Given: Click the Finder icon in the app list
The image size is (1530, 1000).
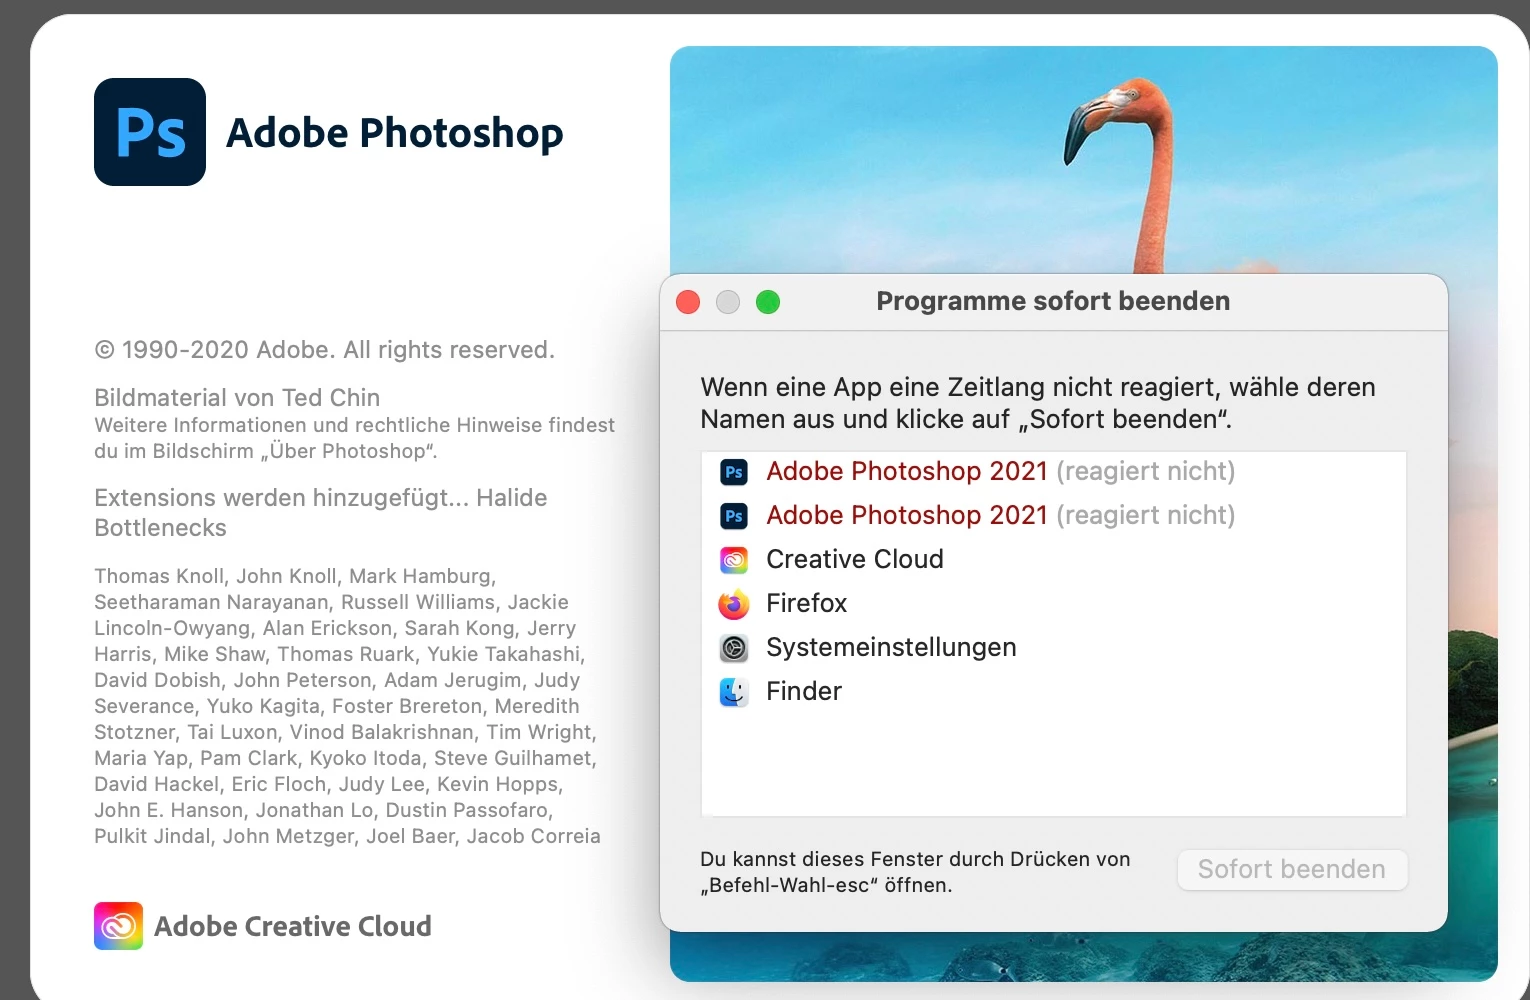Looking at the screenshot, I should coord(734,692).
